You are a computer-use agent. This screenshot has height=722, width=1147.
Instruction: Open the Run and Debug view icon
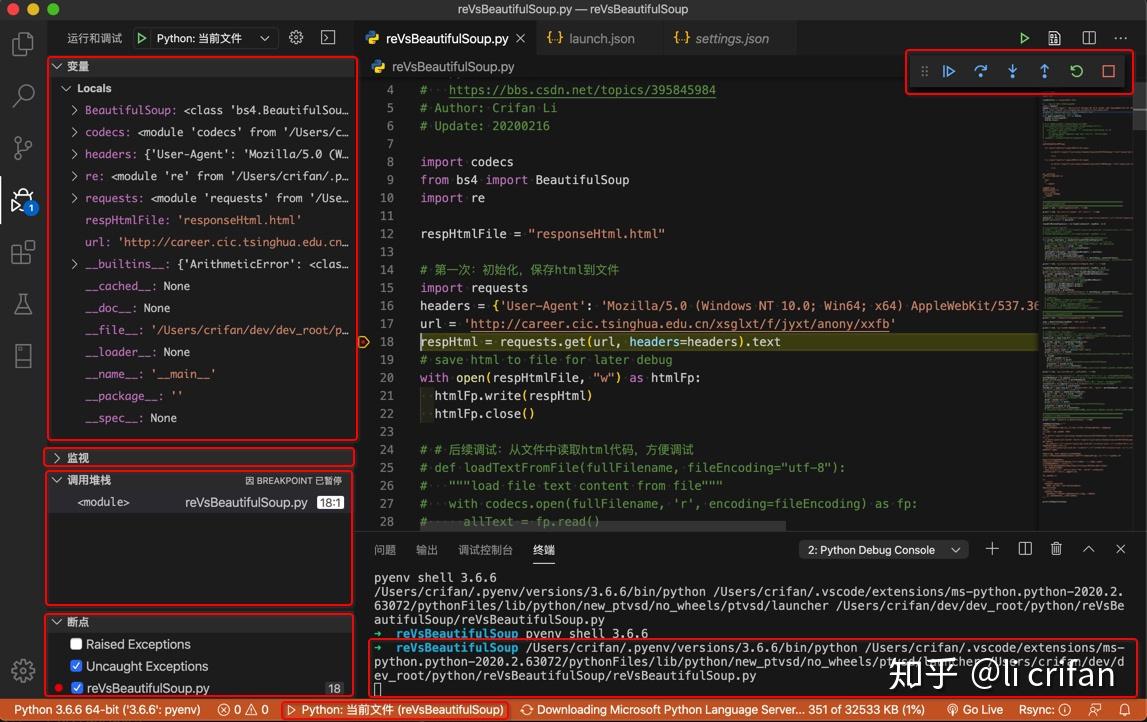[x=23, y=200]
